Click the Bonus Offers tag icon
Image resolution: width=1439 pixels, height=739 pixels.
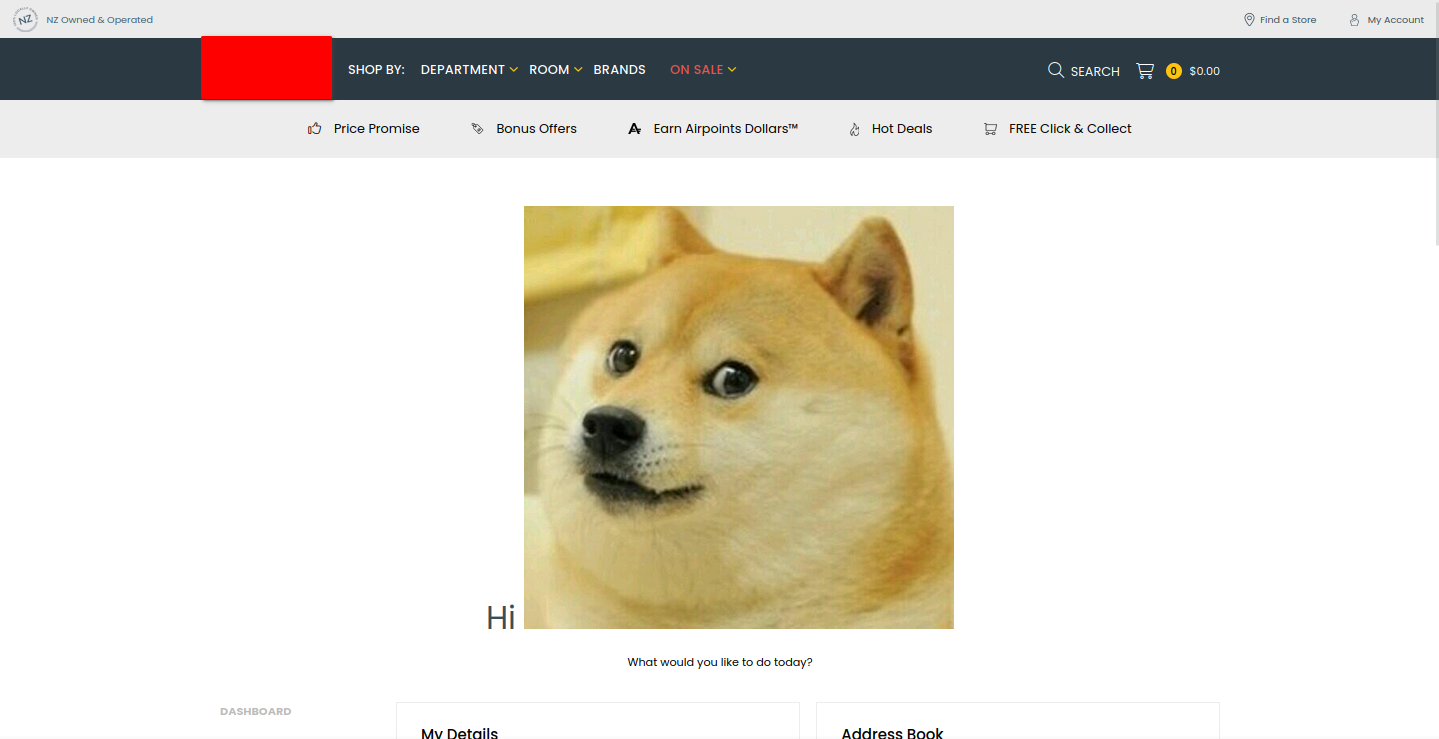click(477, 129)
